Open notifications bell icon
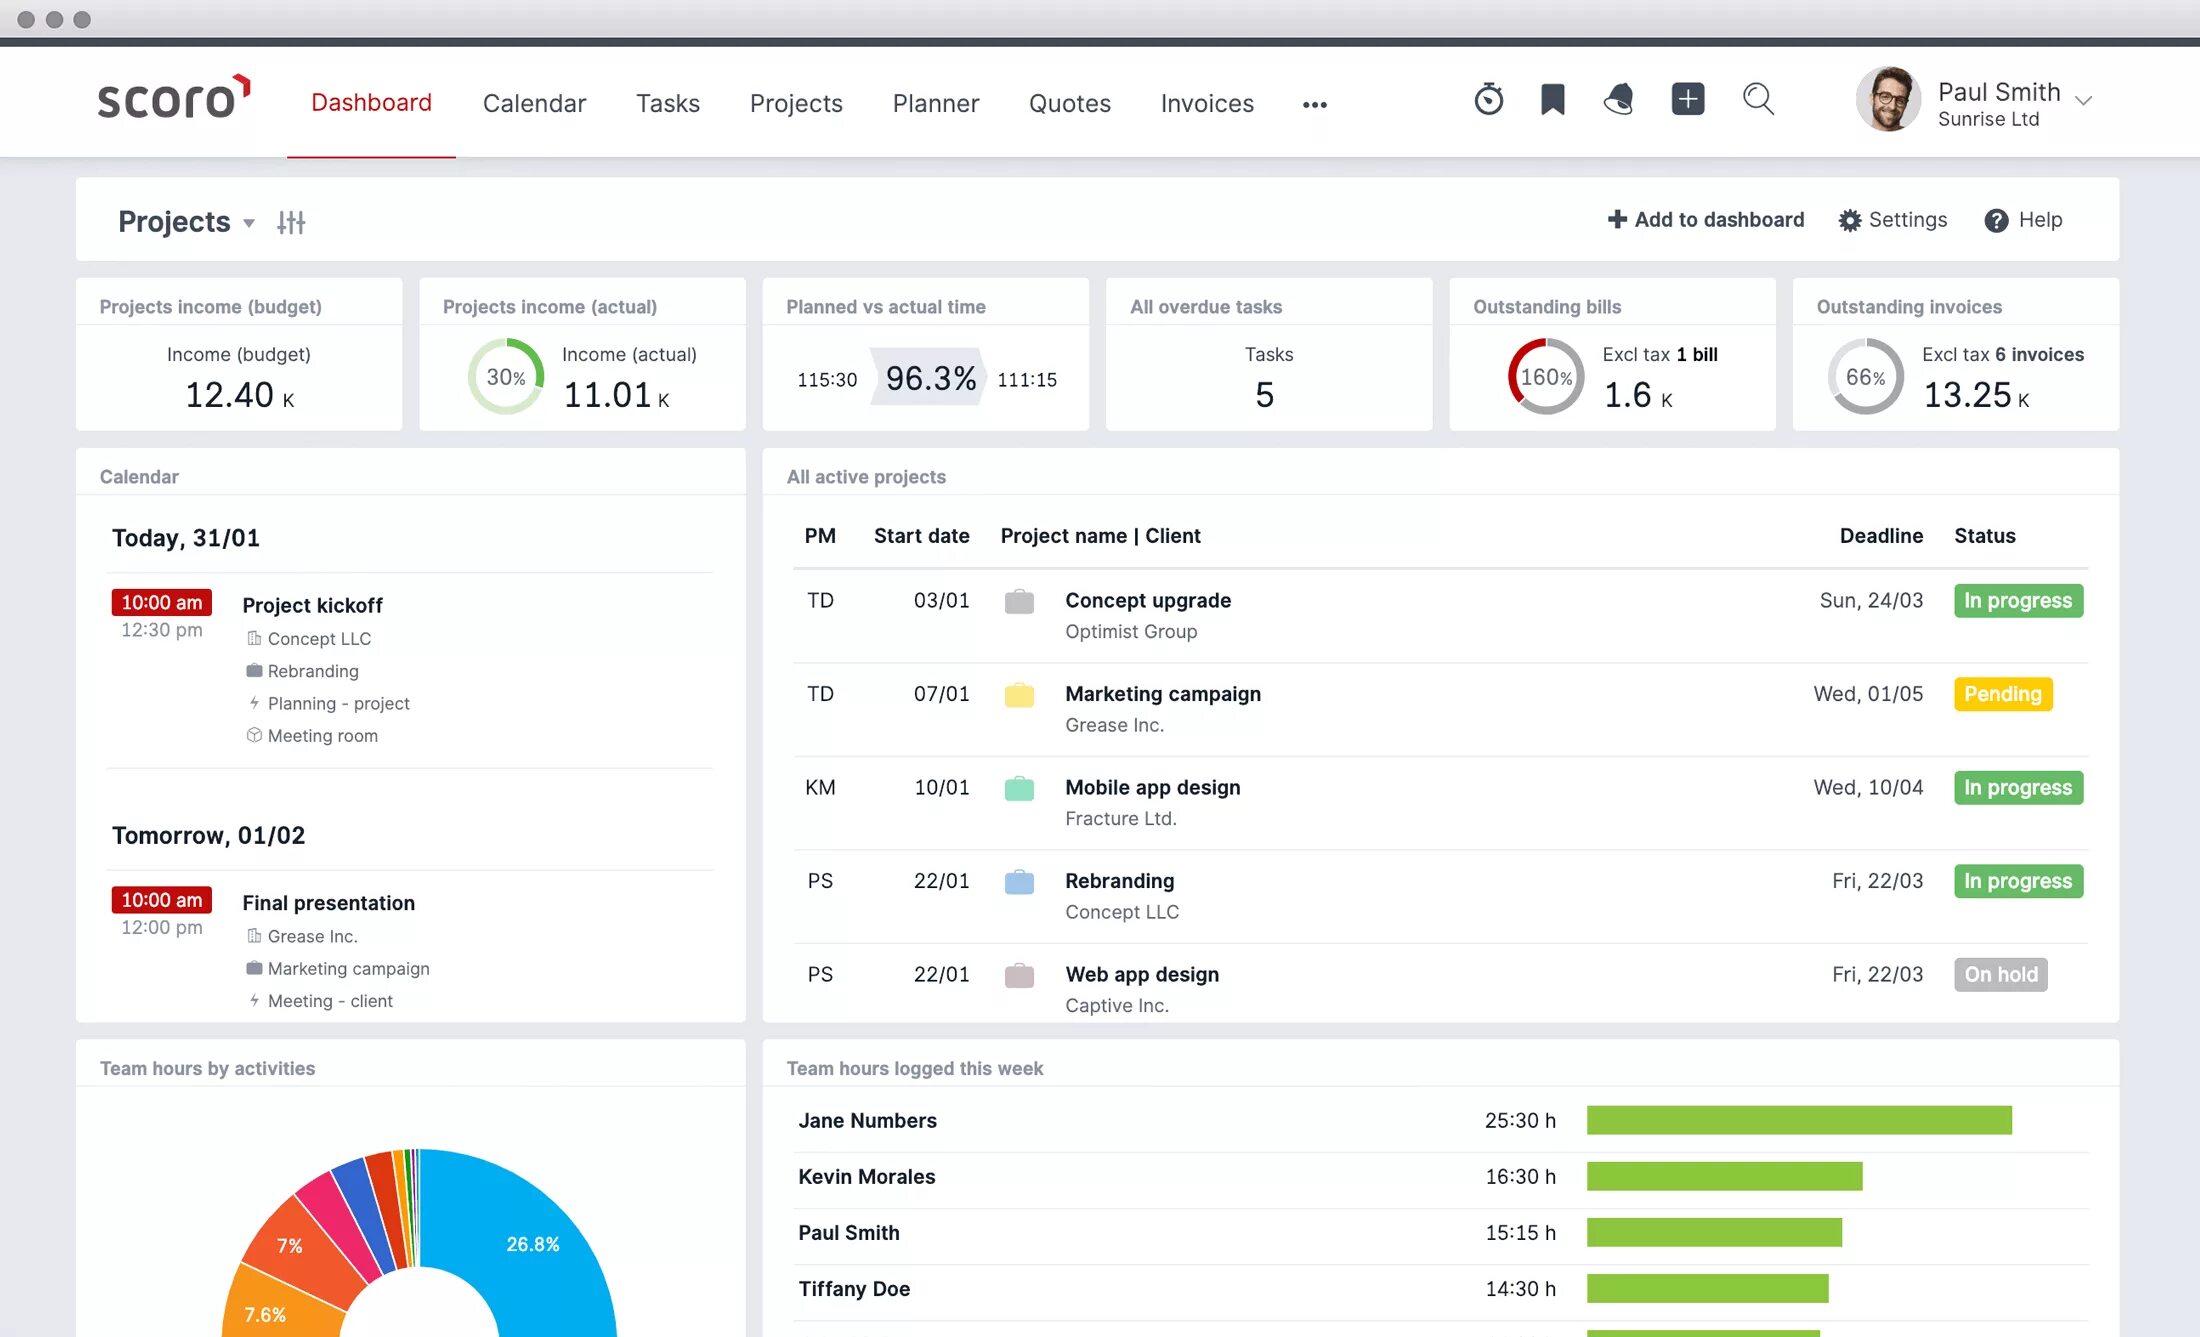This screenshot has width=2200, height=1337. click(1619, 99)
